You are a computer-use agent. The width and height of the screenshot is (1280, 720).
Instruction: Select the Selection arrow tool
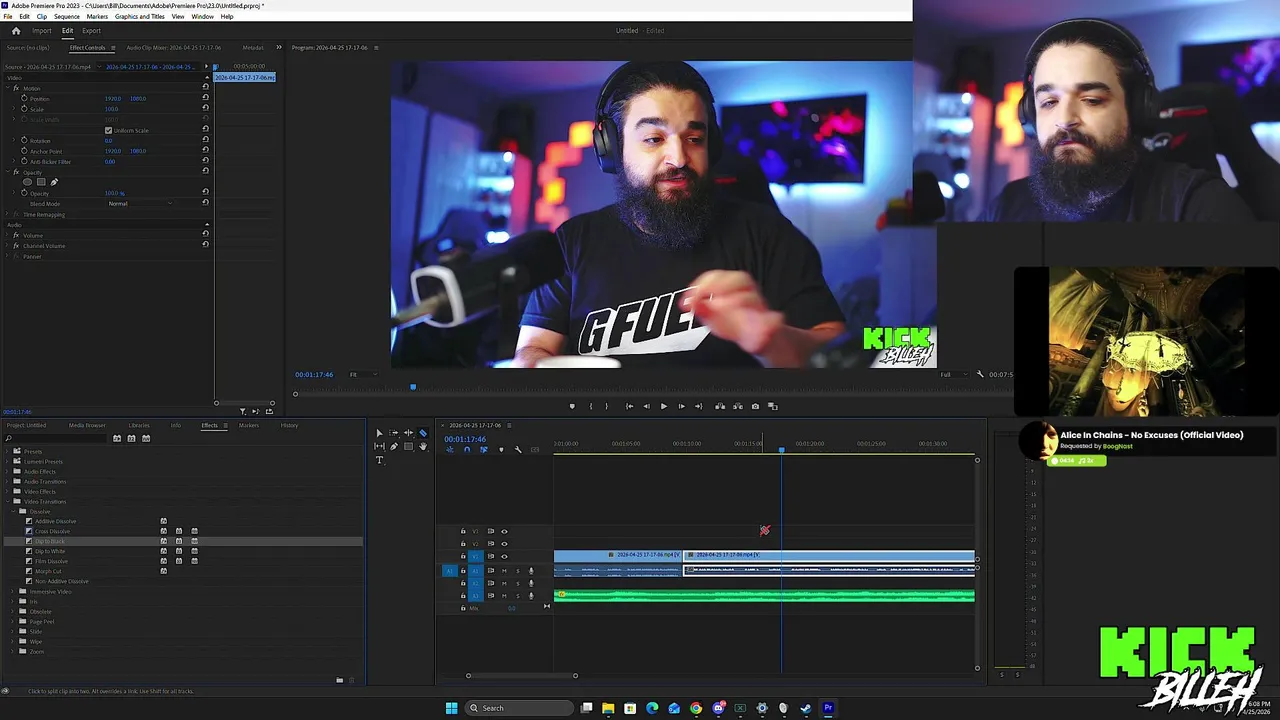(x=379, y=433)
